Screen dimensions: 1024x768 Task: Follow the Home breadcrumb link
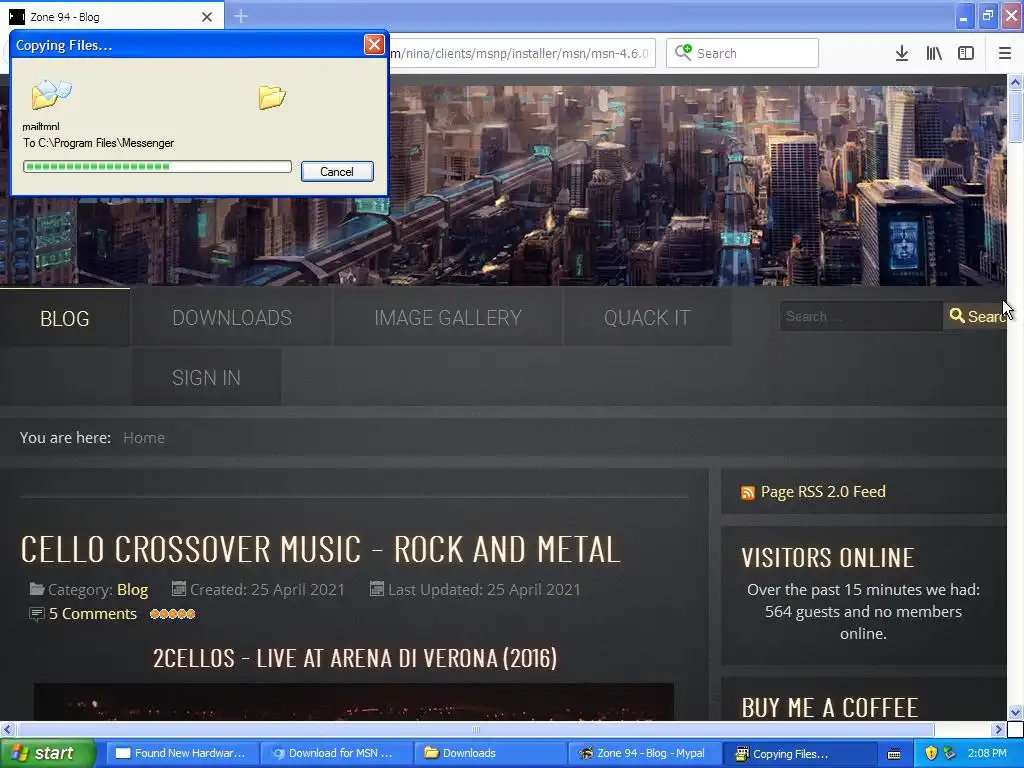click(x=144, y=438)
